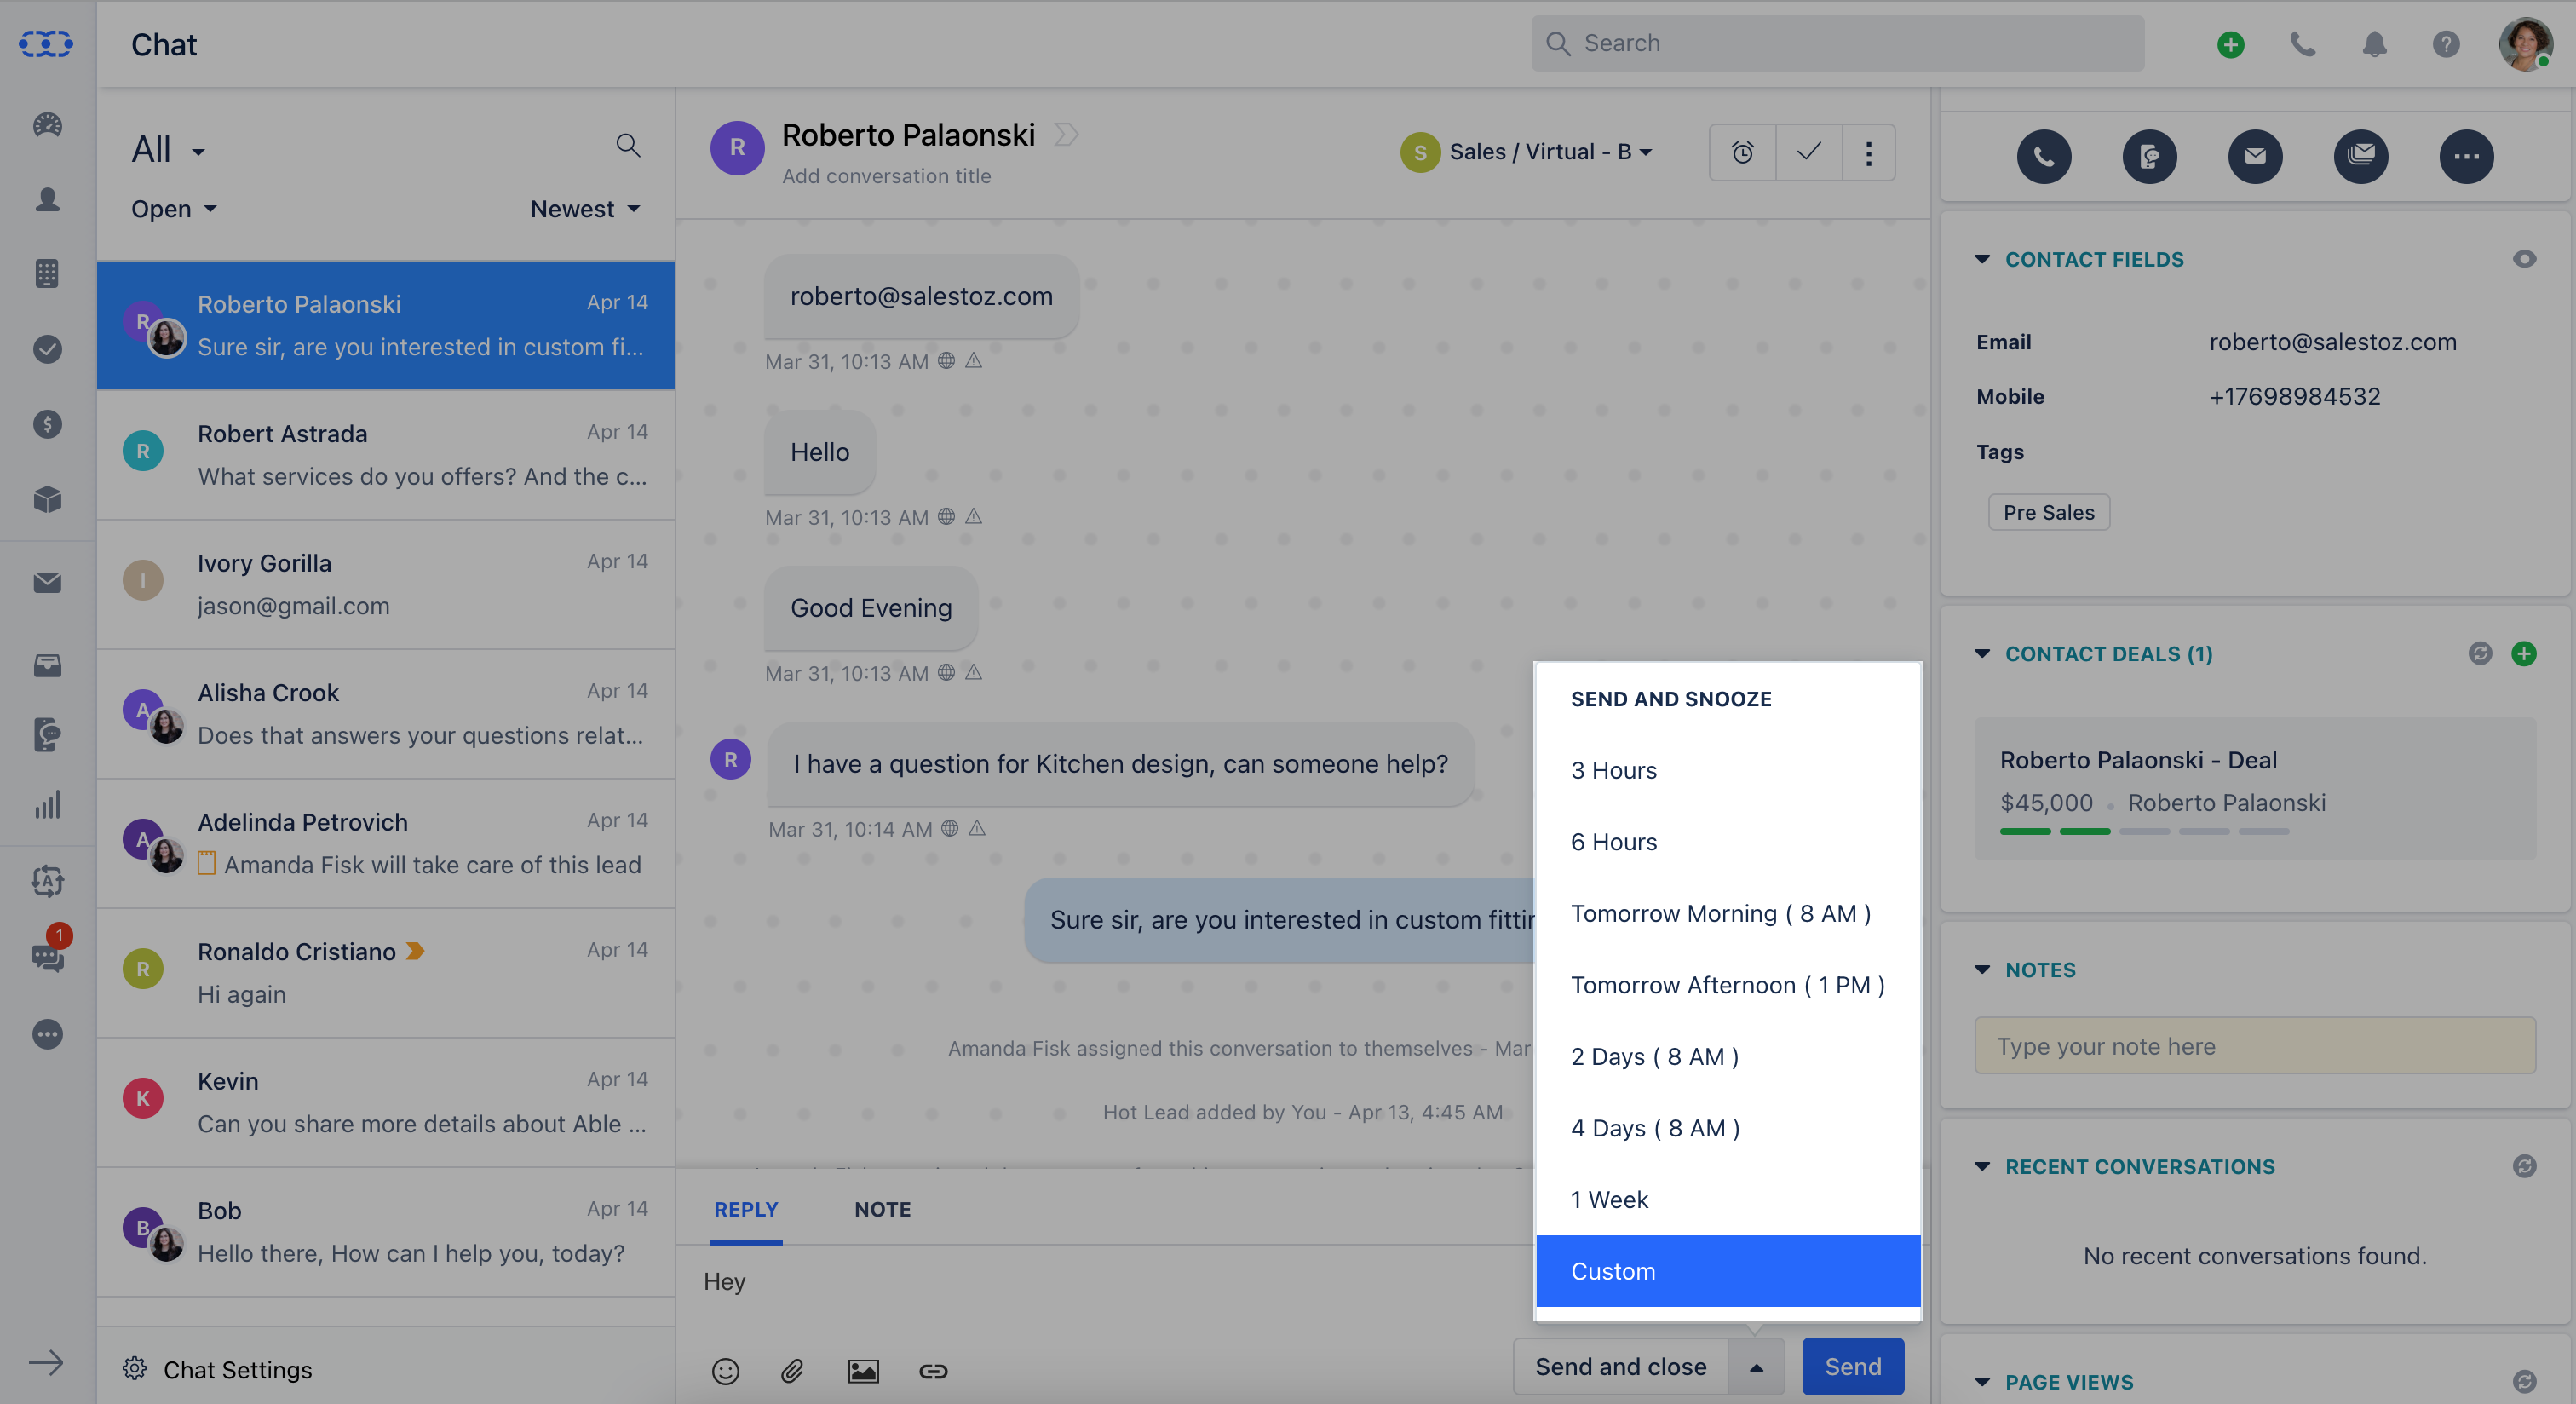2576x1404 pixels.
Task: Open the More ellipsis icon in sidebar
Action: [x=47, y=1034]
